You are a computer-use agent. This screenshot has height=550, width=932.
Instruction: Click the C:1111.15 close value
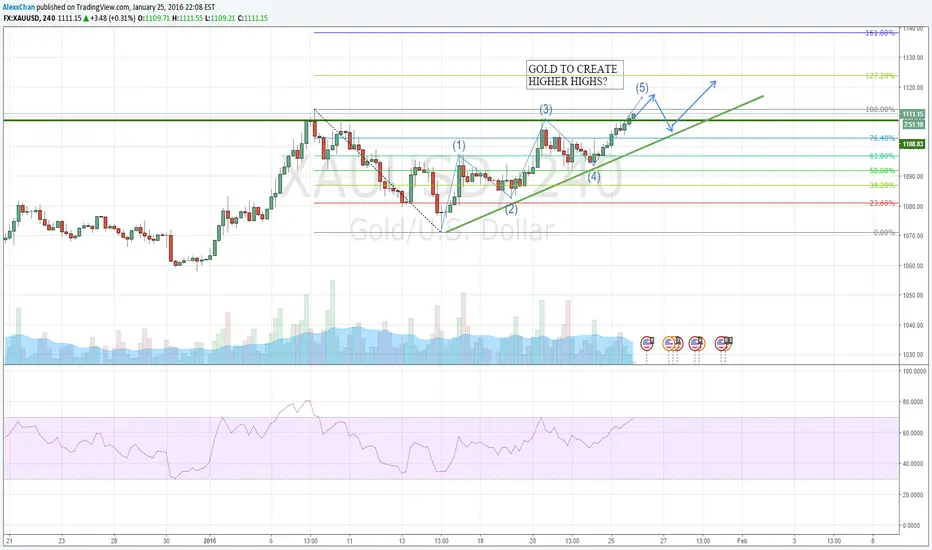coord(253,18)
